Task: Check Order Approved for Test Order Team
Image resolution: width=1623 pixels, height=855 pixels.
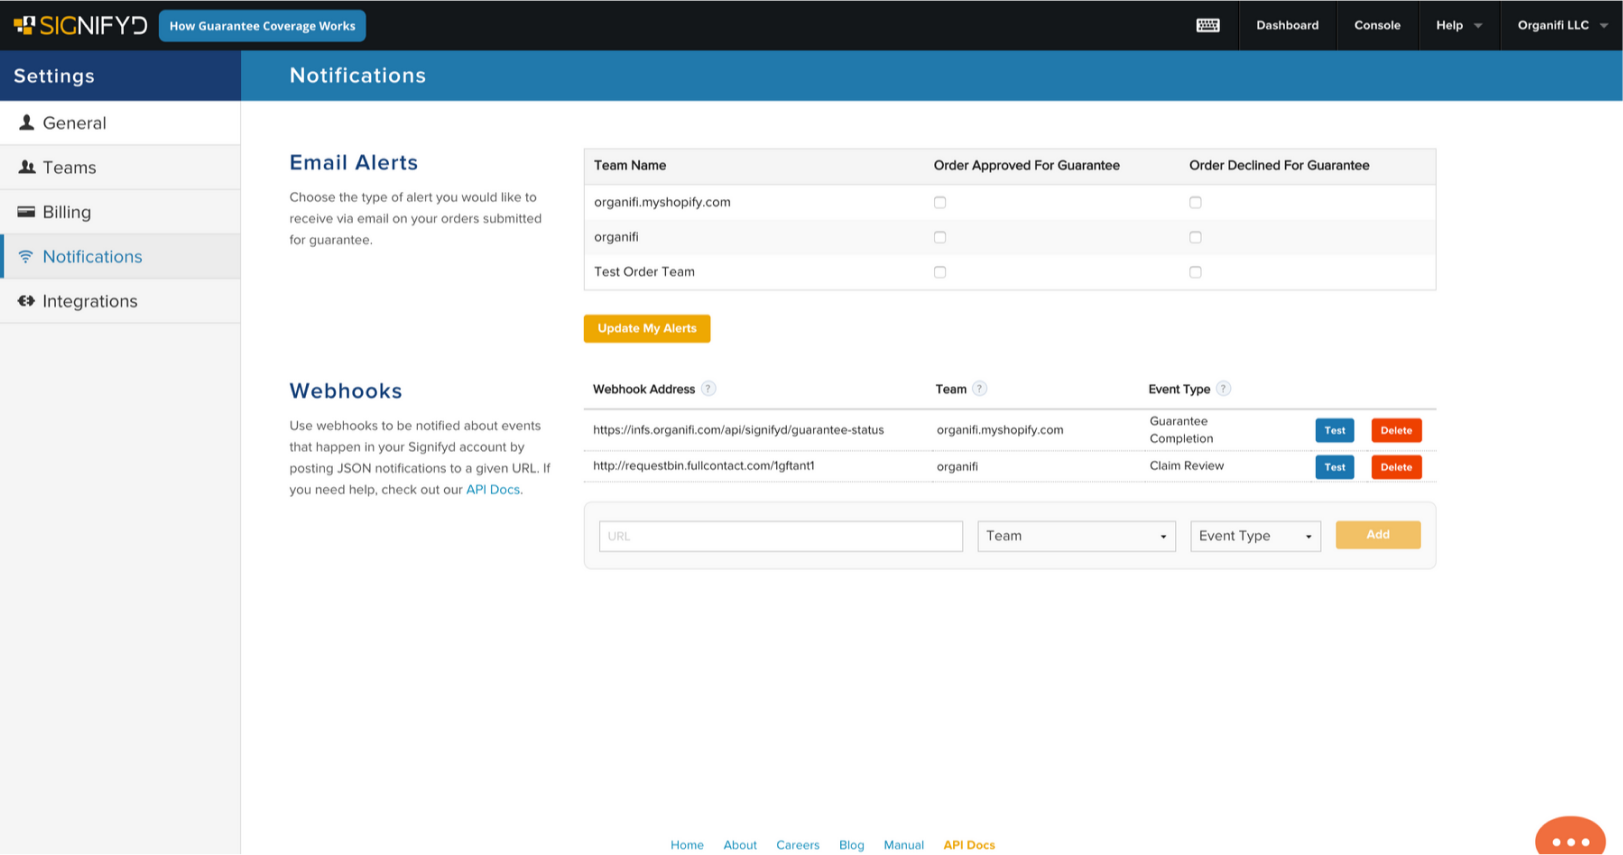Action: pos(940,272)
